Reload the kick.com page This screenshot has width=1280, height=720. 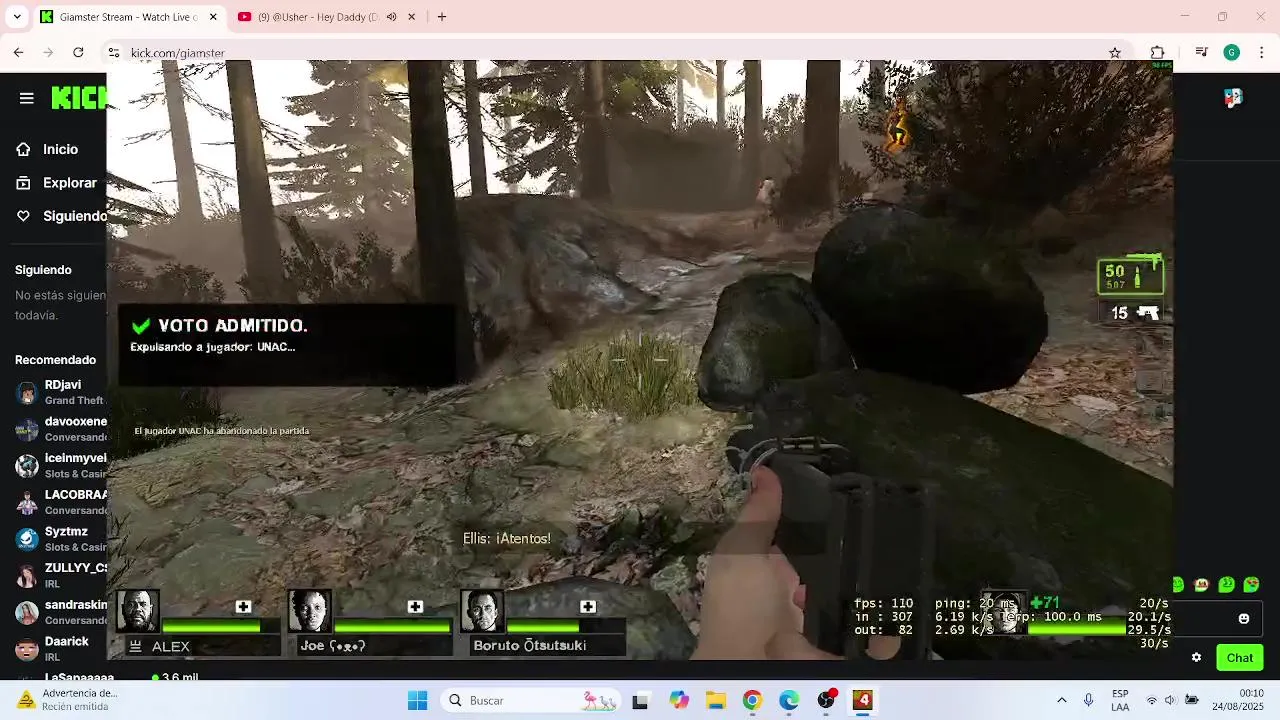[78, 52]
